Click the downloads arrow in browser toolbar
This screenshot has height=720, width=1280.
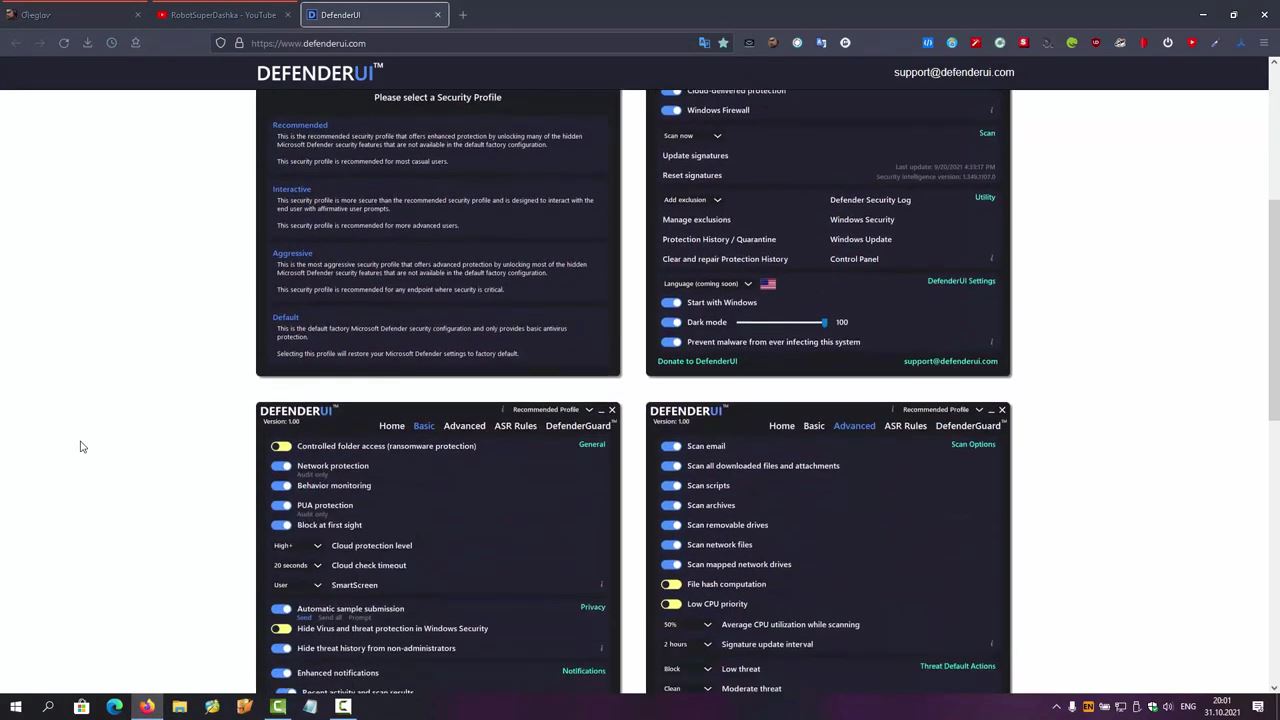point(88,43)
